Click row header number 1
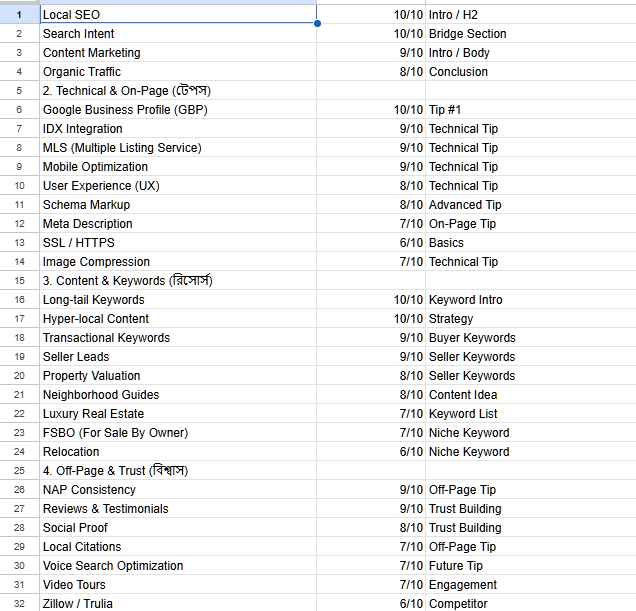636x611 pixels. [x=19, y=15]
